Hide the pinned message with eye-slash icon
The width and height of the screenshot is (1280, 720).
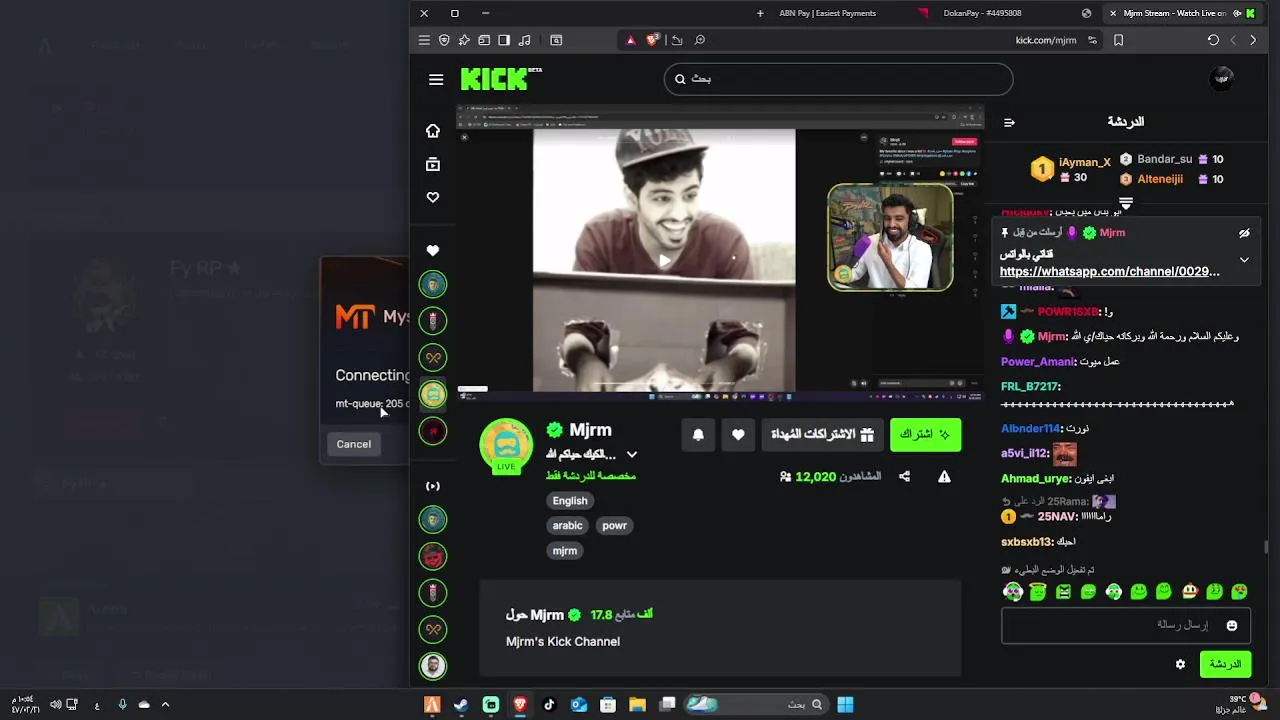click(1244, 233)
